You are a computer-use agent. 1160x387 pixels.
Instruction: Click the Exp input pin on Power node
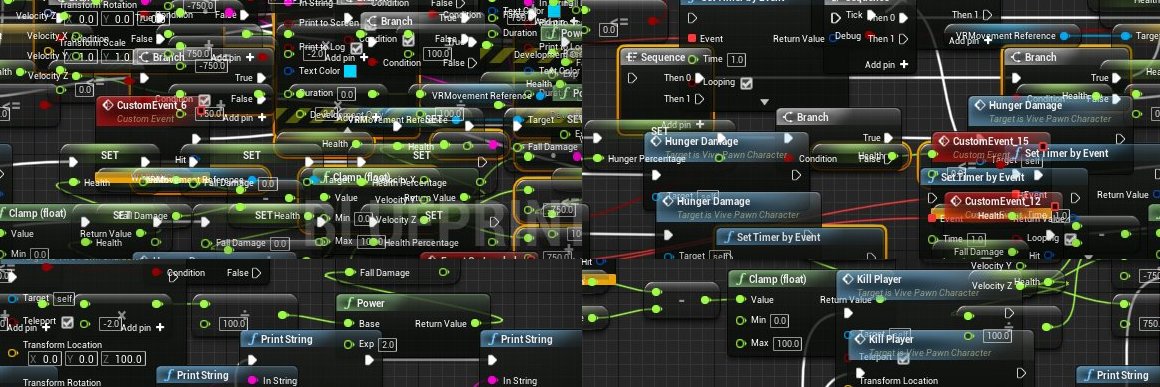click(x=348, y=344)
